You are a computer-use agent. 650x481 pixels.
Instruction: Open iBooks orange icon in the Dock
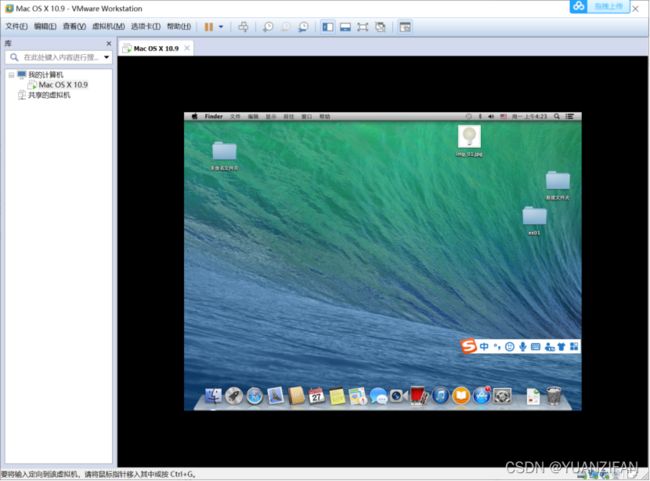coord(461,396)
